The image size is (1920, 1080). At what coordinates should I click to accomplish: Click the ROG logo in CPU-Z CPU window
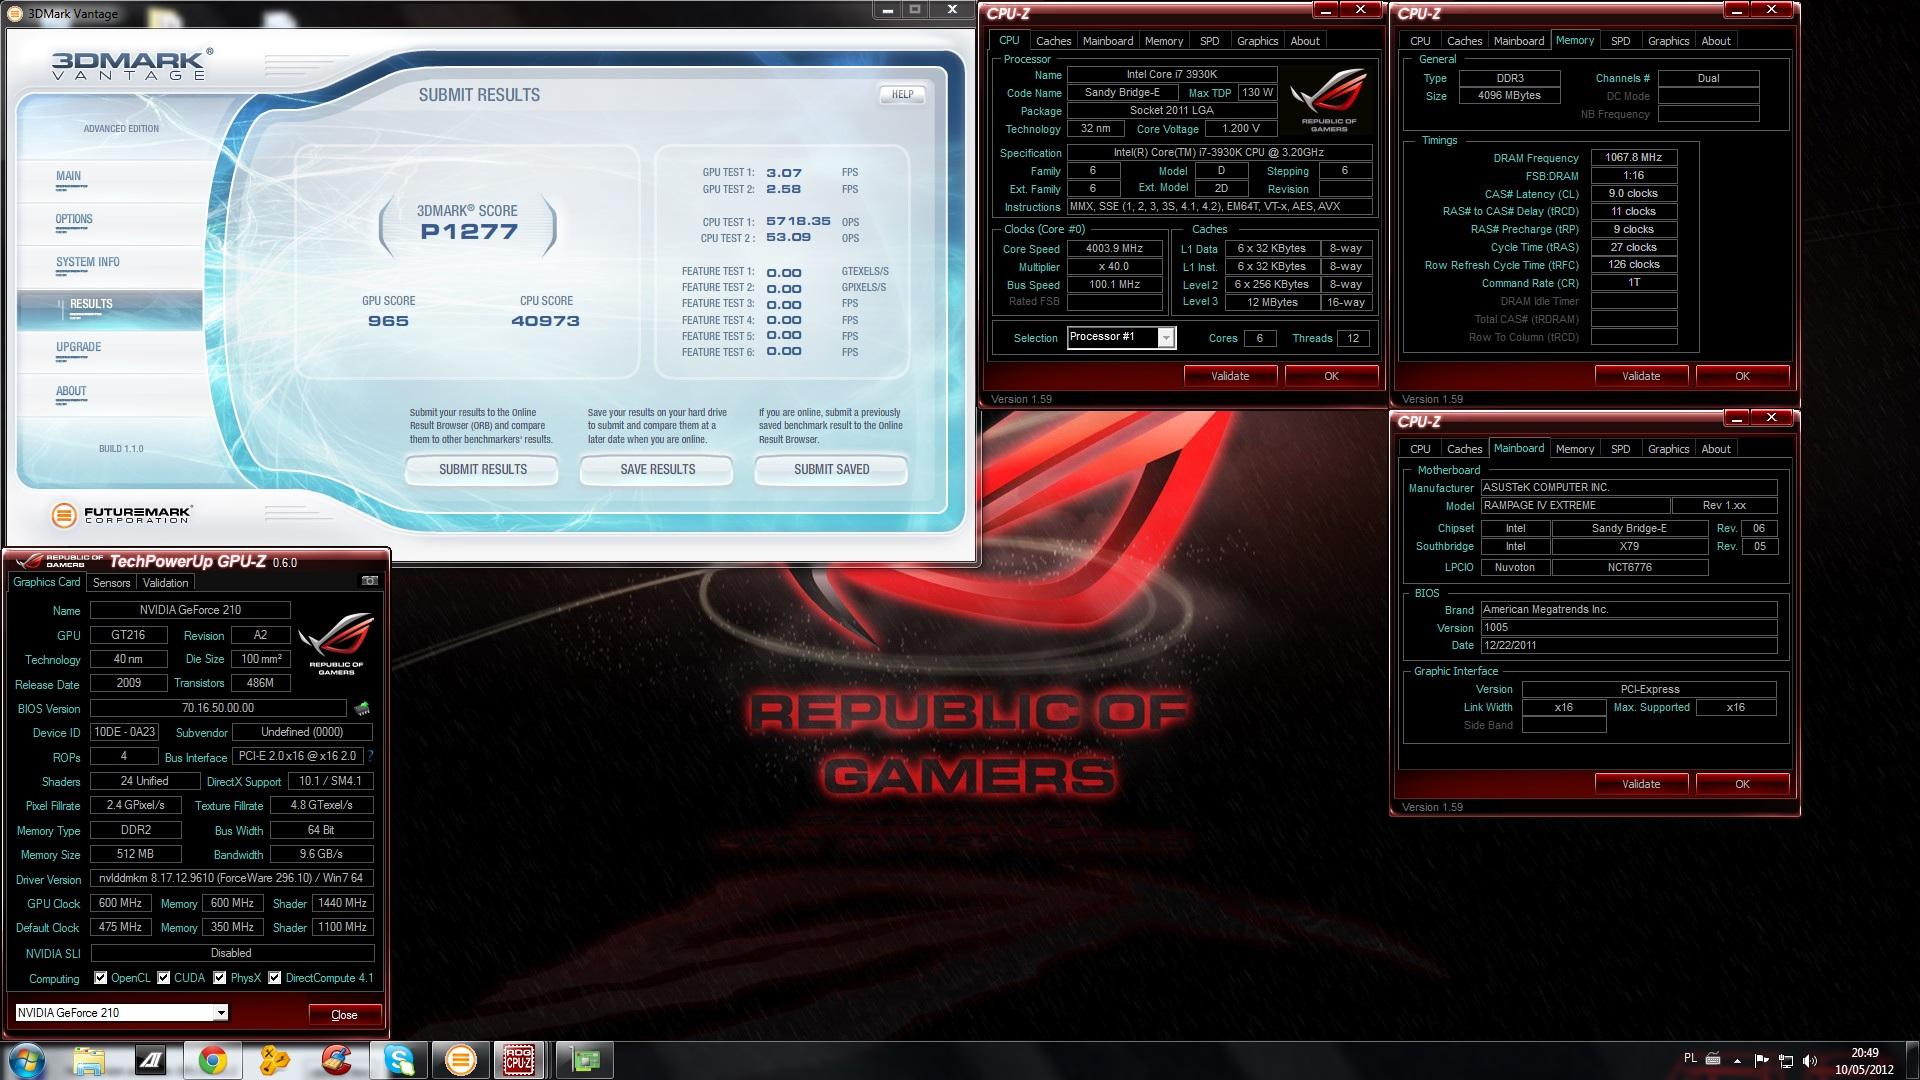1328,98
